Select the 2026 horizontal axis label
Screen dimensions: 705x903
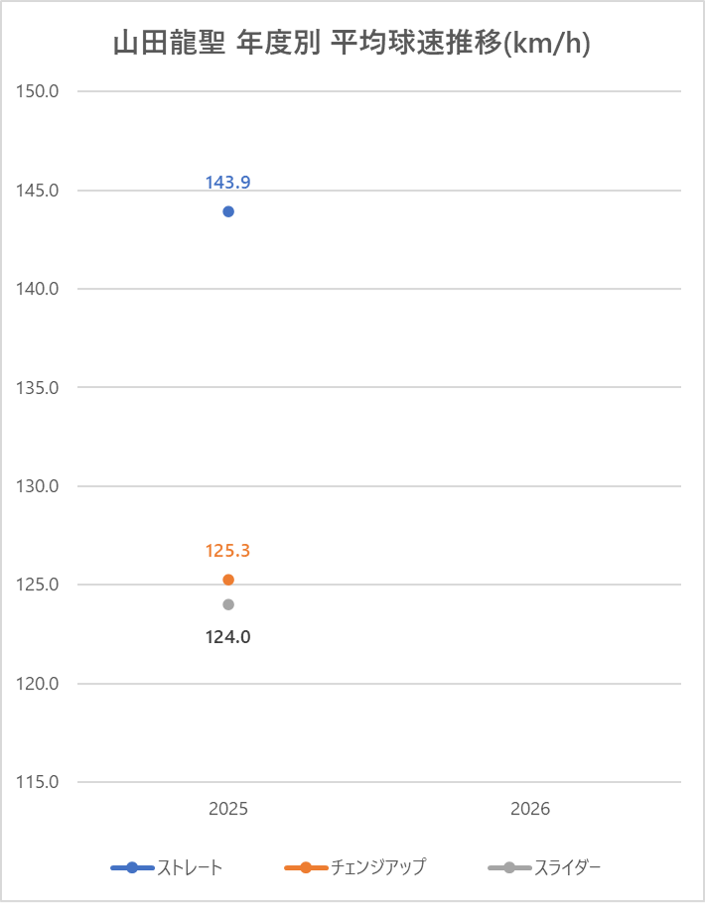click(530, 809)
